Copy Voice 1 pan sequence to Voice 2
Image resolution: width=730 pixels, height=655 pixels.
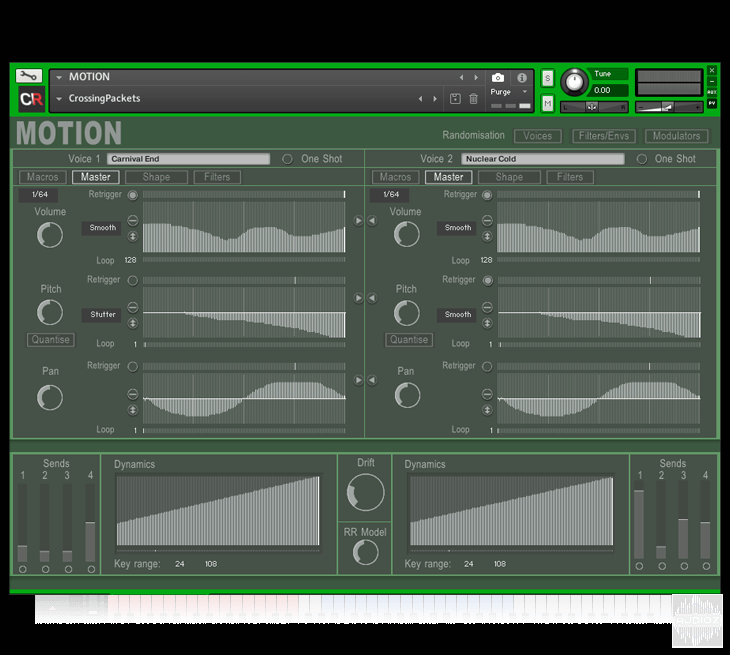pos(358,380)
